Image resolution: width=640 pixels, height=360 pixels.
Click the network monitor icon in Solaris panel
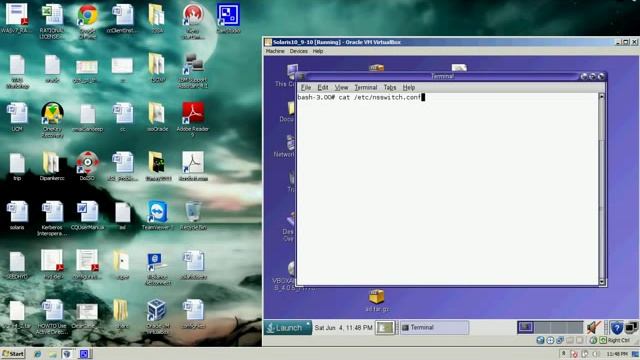[631, 327]
